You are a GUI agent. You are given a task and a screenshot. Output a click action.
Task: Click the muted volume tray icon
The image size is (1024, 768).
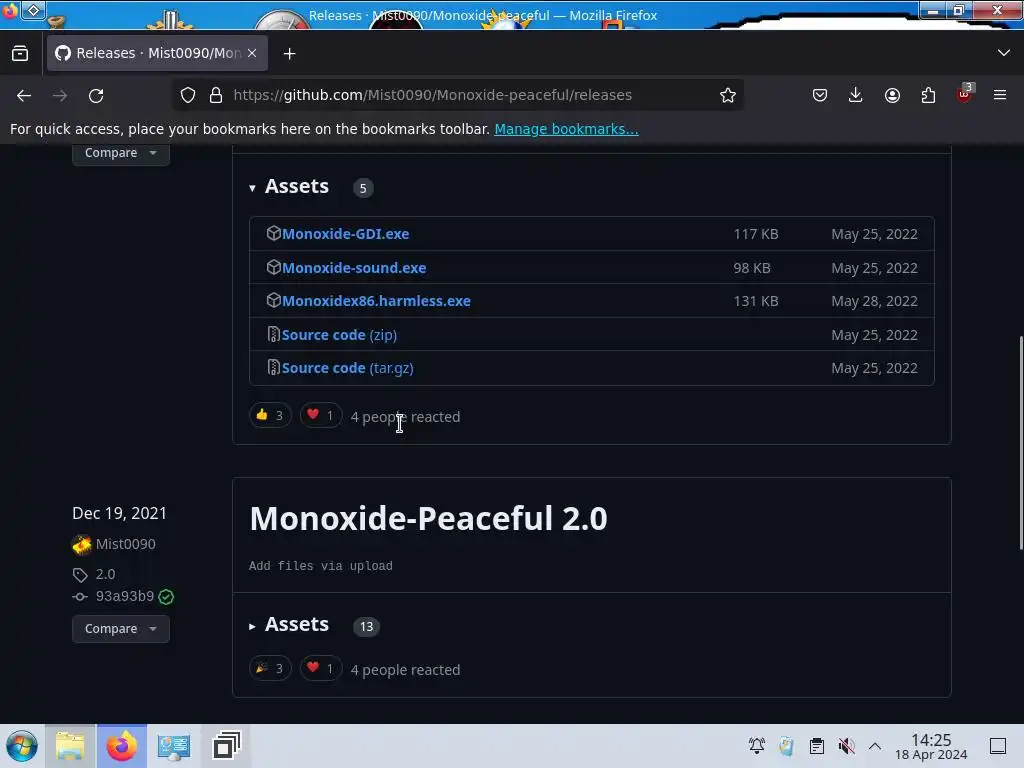click(x=846, y=746)
